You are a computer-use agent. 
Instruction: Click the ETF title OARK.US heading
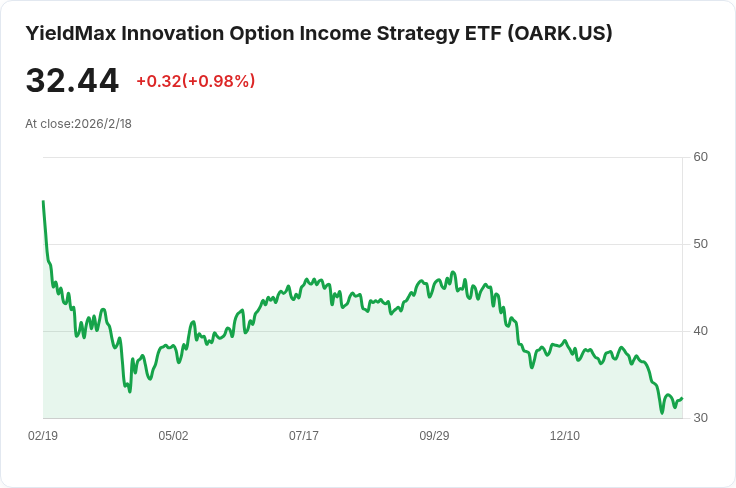coord(319,34)
